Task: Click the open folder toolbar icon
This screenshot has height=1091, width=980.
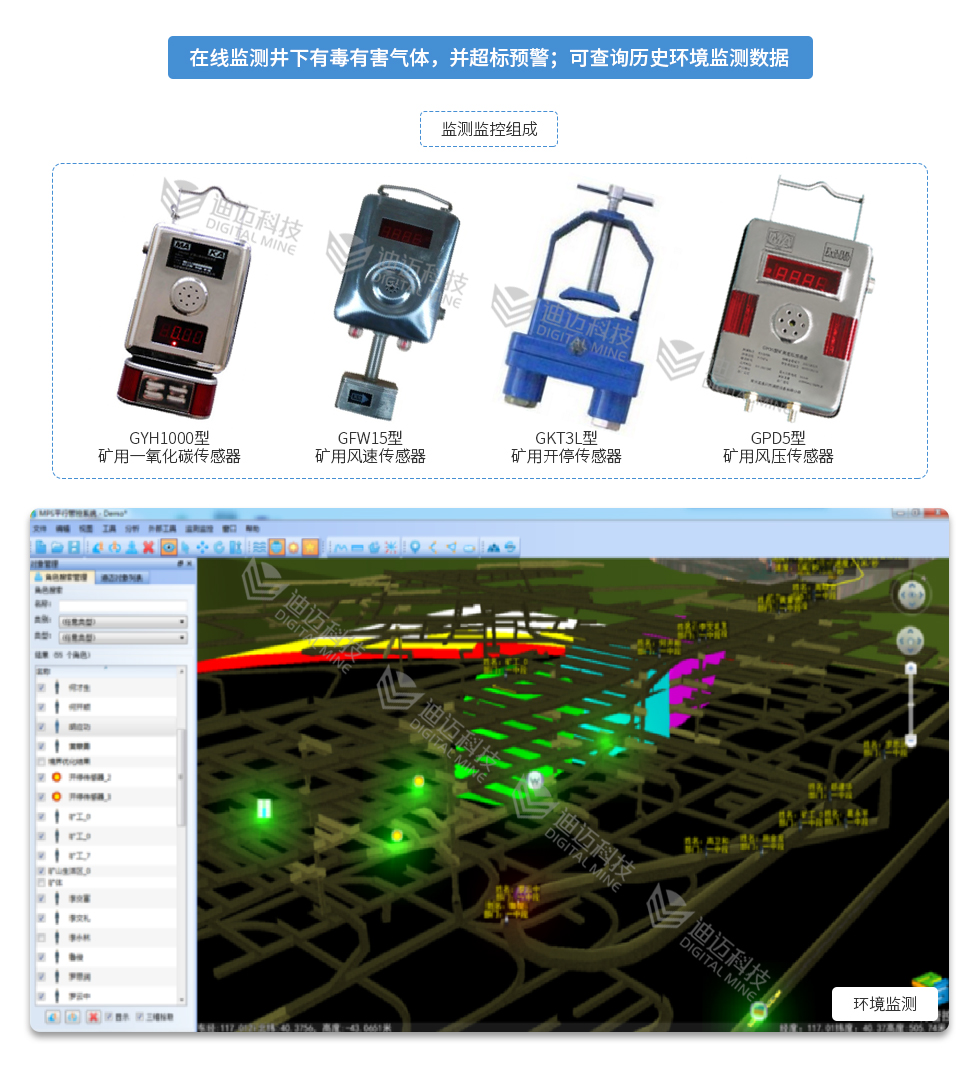Action: [57, 547]
